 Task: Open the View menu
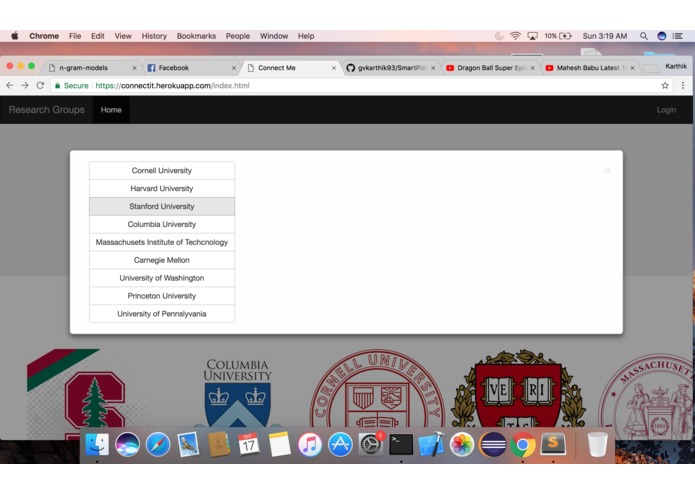coord(123,36)
